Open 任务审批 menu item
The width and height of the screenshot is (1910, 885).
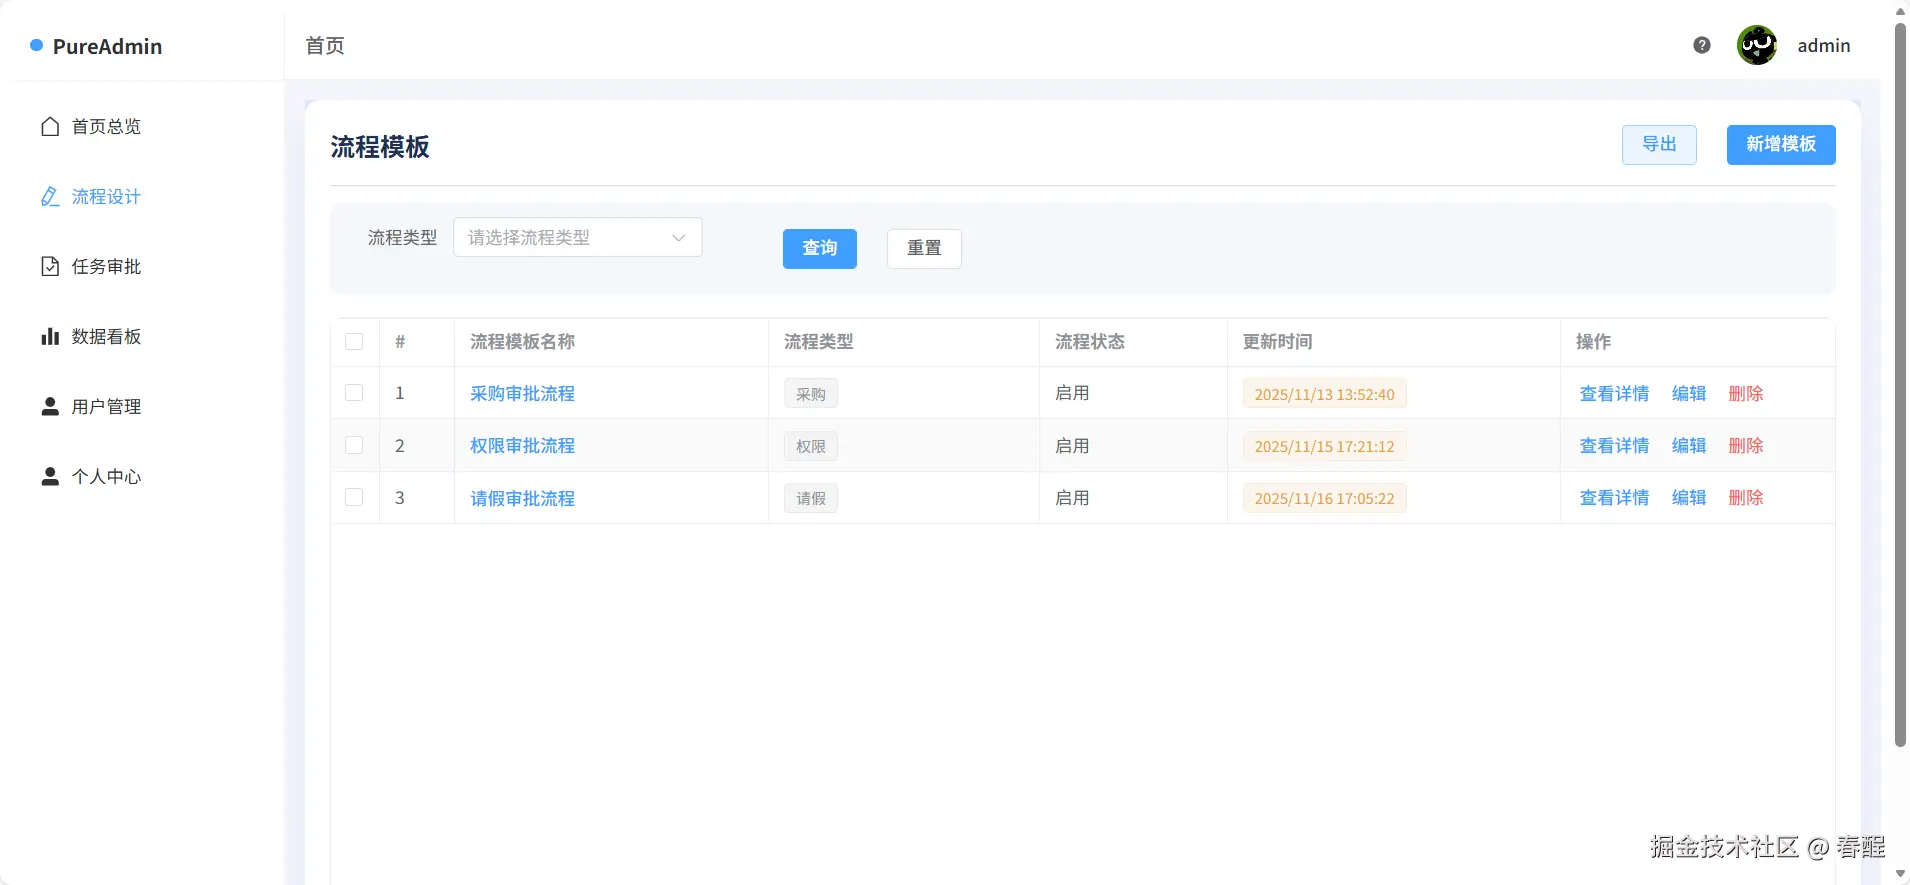(x=106, y=267)
